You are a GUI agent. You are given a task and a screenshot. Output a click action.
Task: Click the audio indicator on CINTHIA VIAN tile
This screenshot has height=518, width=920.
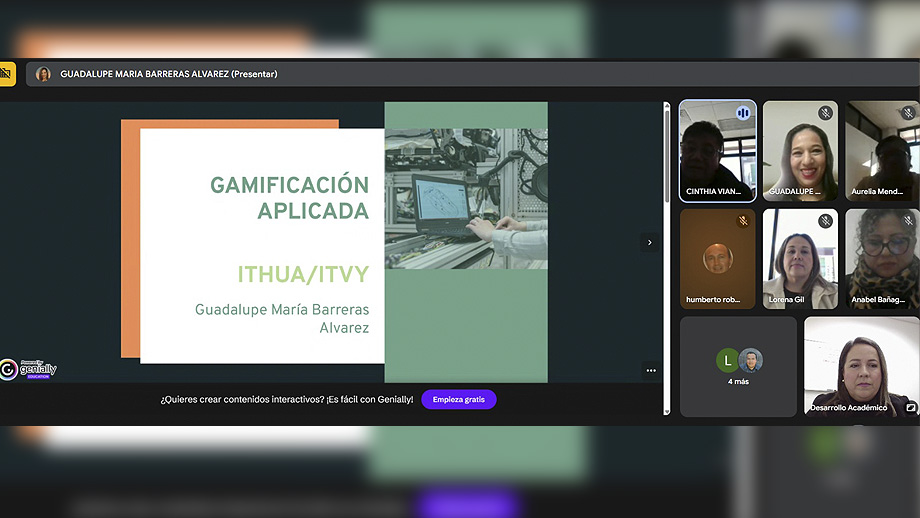coord(743,113)
